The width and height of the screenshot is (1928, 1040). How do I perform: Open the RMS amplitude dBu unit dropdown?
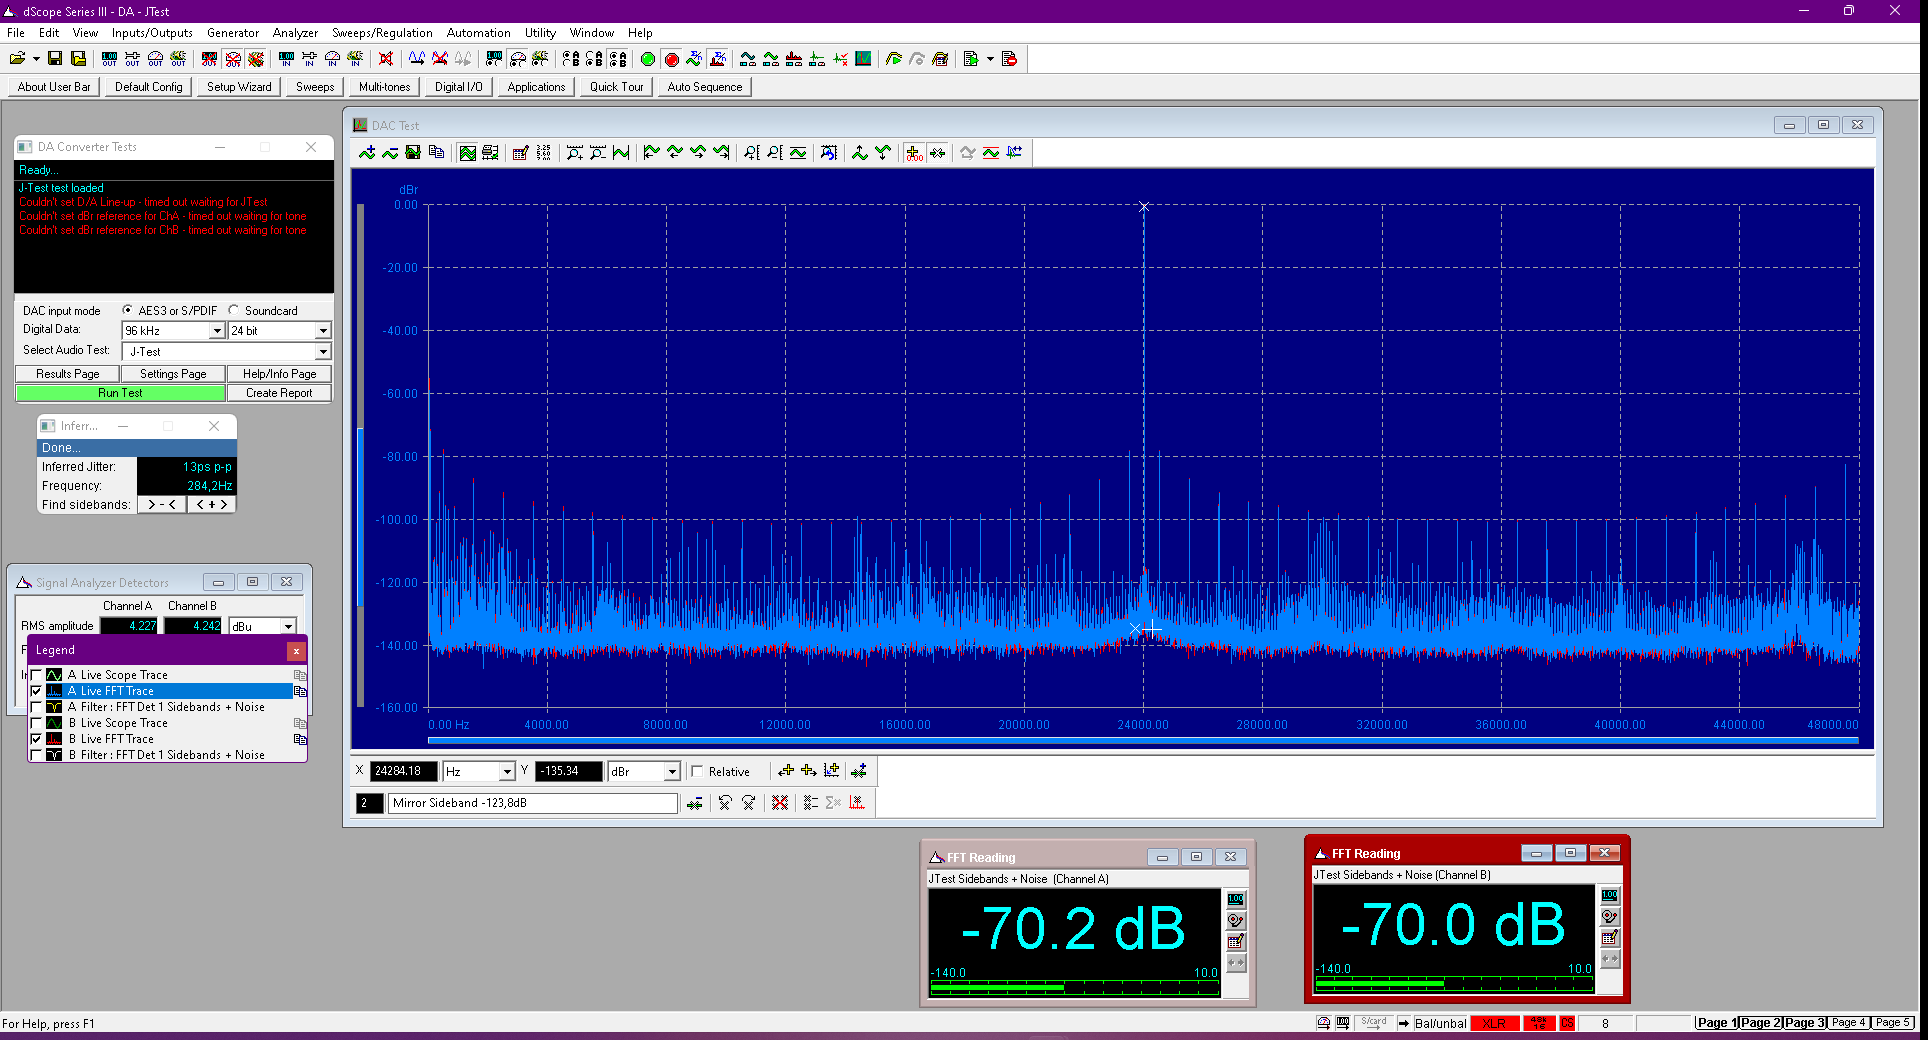click(288, 626)
